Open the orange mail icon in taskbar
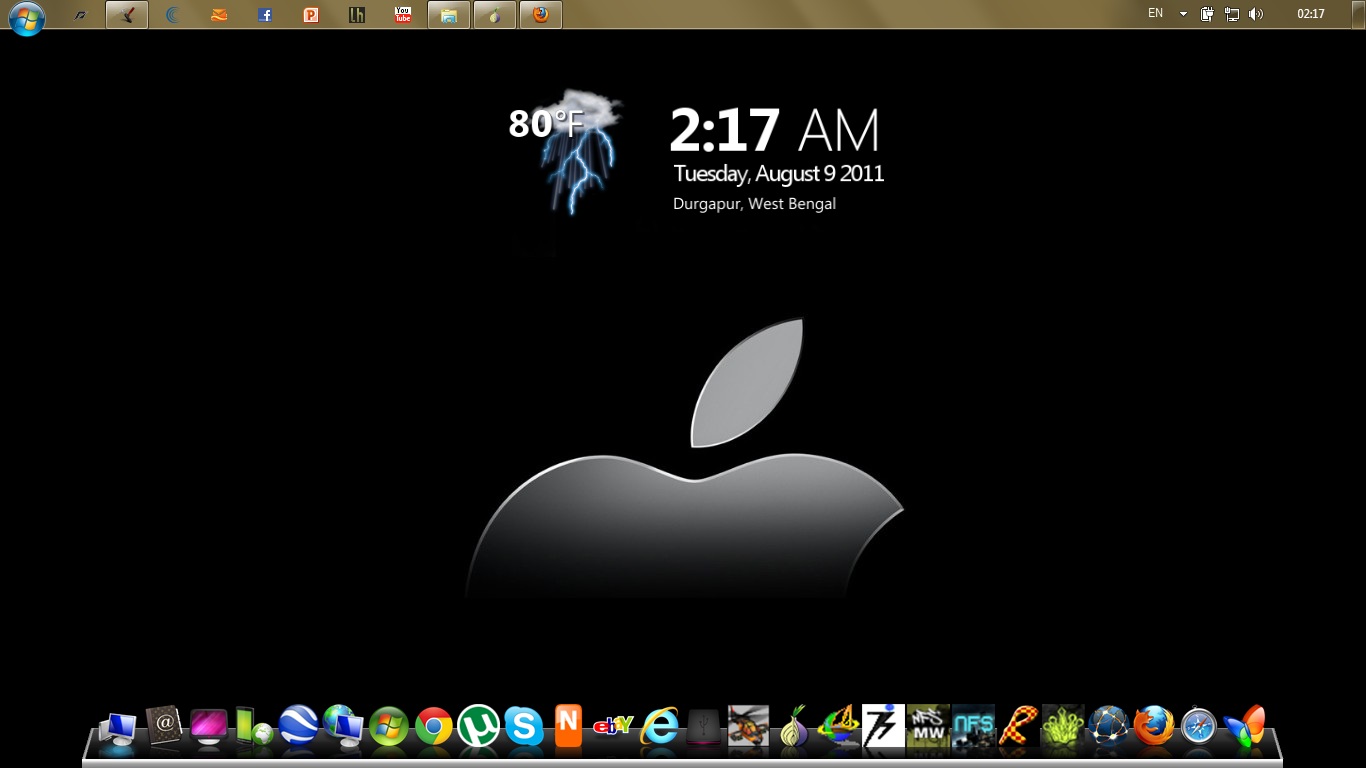The width and height of the screenshot is (1366, 768). tap(219, 15)
